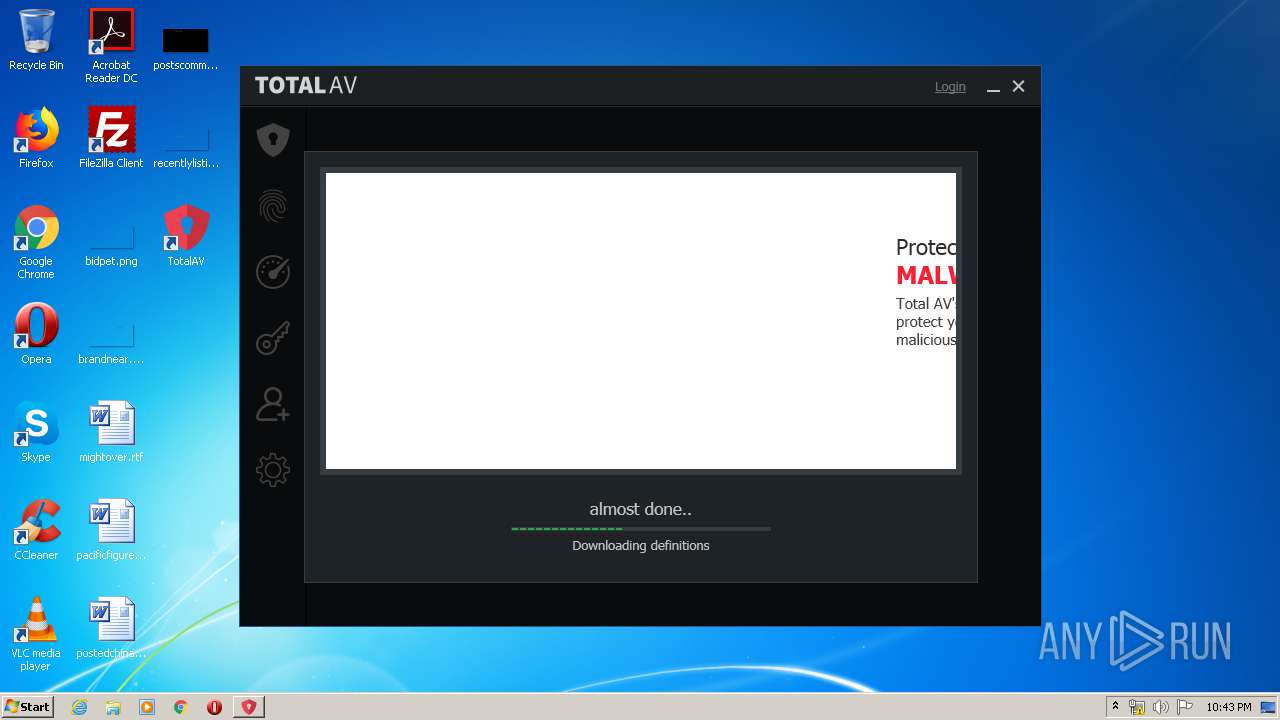1280x720 pixels.
Task: Click the TOTAL AV logo
Action: point(306,86)
